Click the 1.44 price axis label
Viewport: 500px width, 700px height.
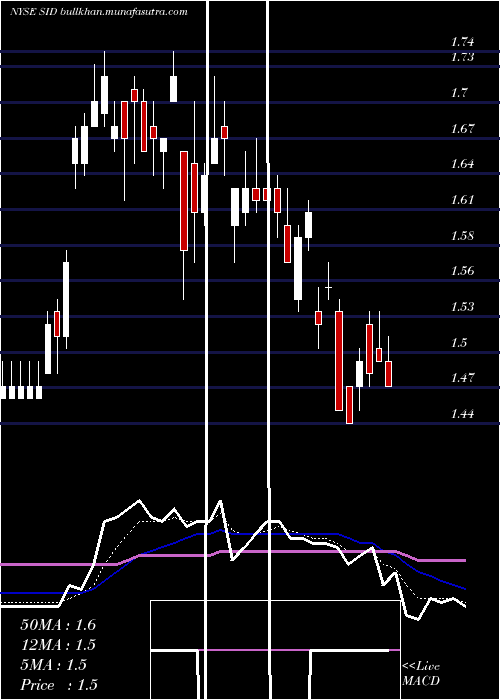(x=462, y=414)
